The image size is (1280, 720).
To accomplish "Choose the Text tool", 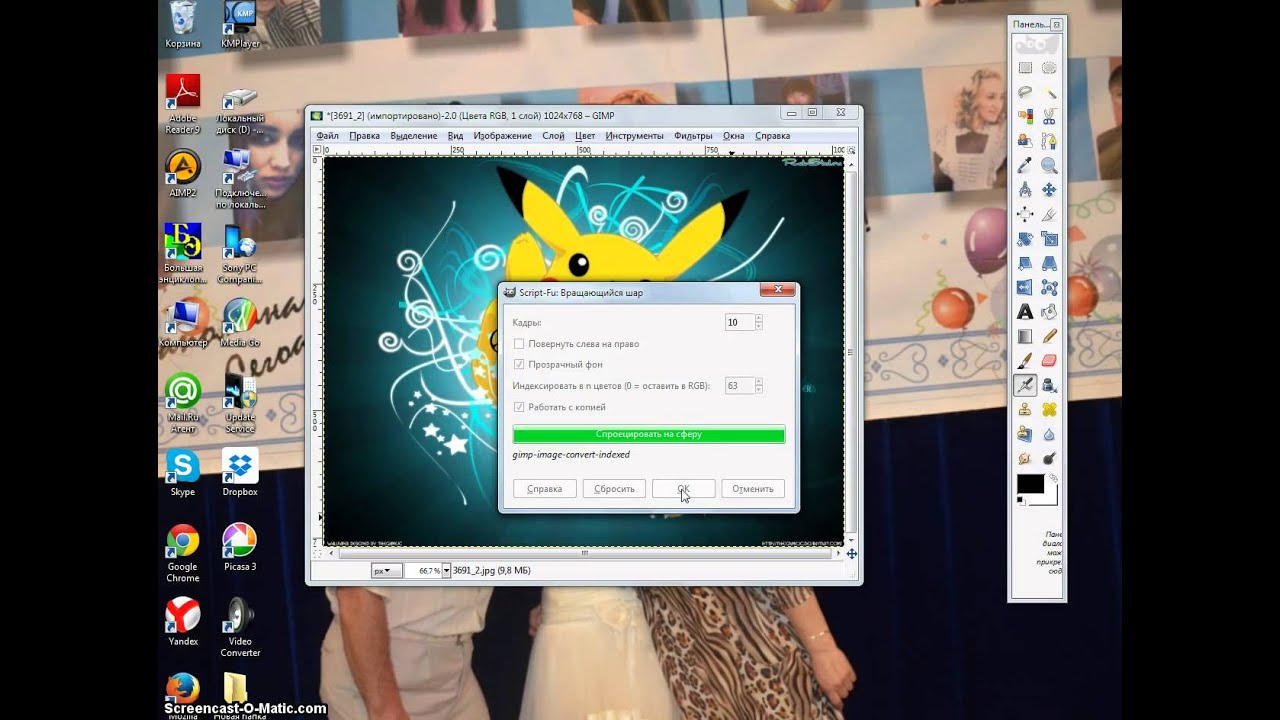I will (1025, 312).
